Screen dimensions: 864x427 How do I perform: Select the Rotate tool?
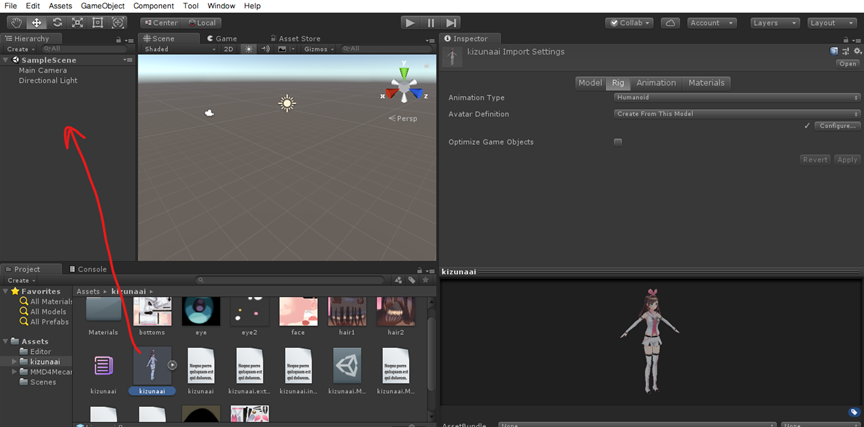tap(57, 22)
